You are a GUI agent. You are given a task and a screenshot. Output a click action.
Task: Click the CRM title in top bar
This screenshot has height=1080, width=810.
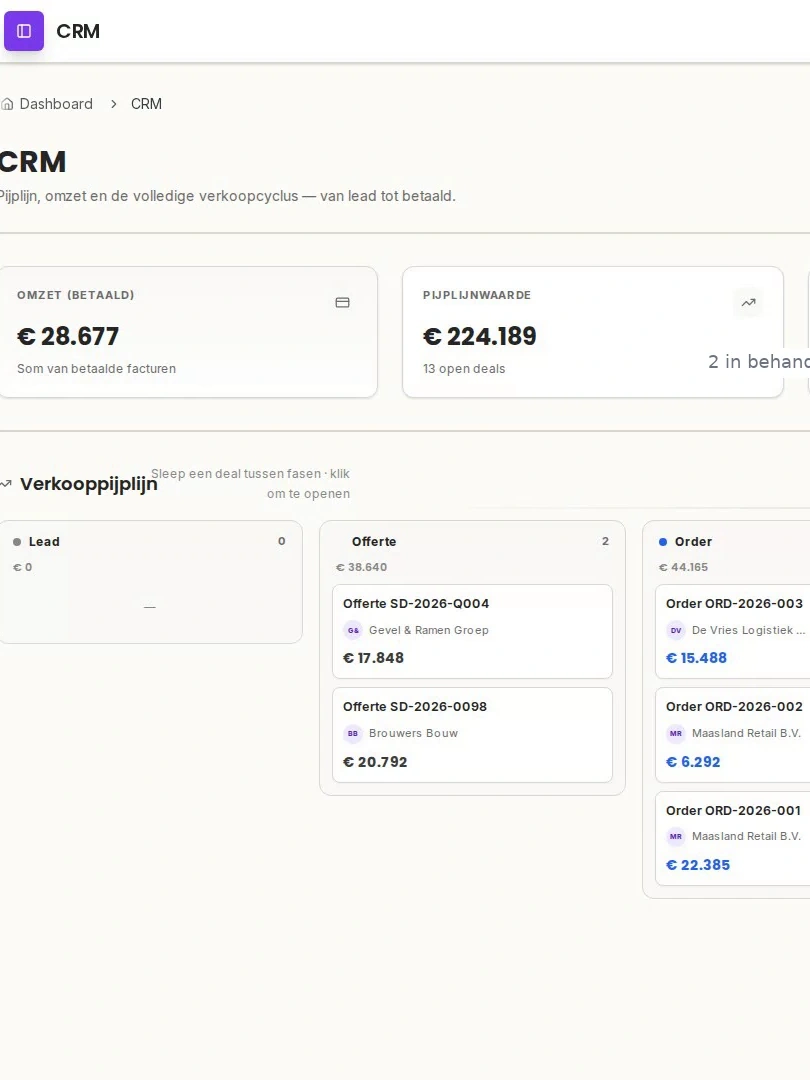coord(78,31)
